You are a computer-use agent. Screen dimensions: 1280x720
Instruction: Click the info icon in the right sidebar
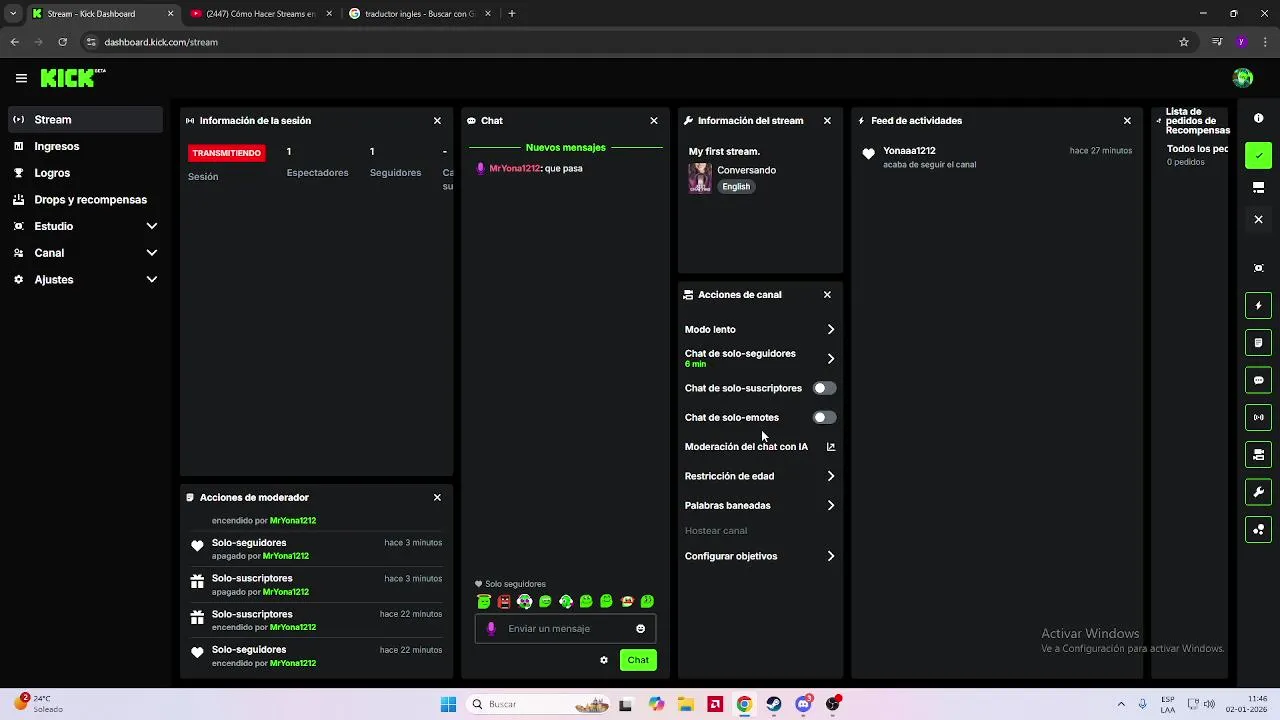point(1258,118)
